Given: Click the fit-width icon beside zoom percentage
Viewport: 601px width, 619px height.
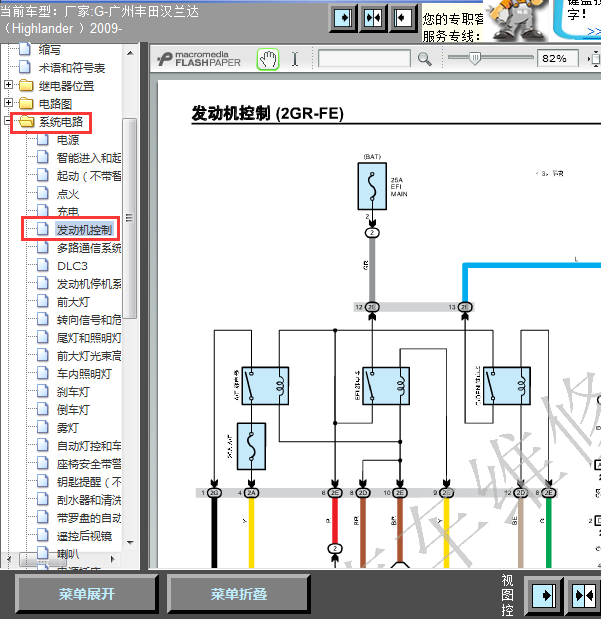Looking at the screenshot, I should tap(594, 59).
